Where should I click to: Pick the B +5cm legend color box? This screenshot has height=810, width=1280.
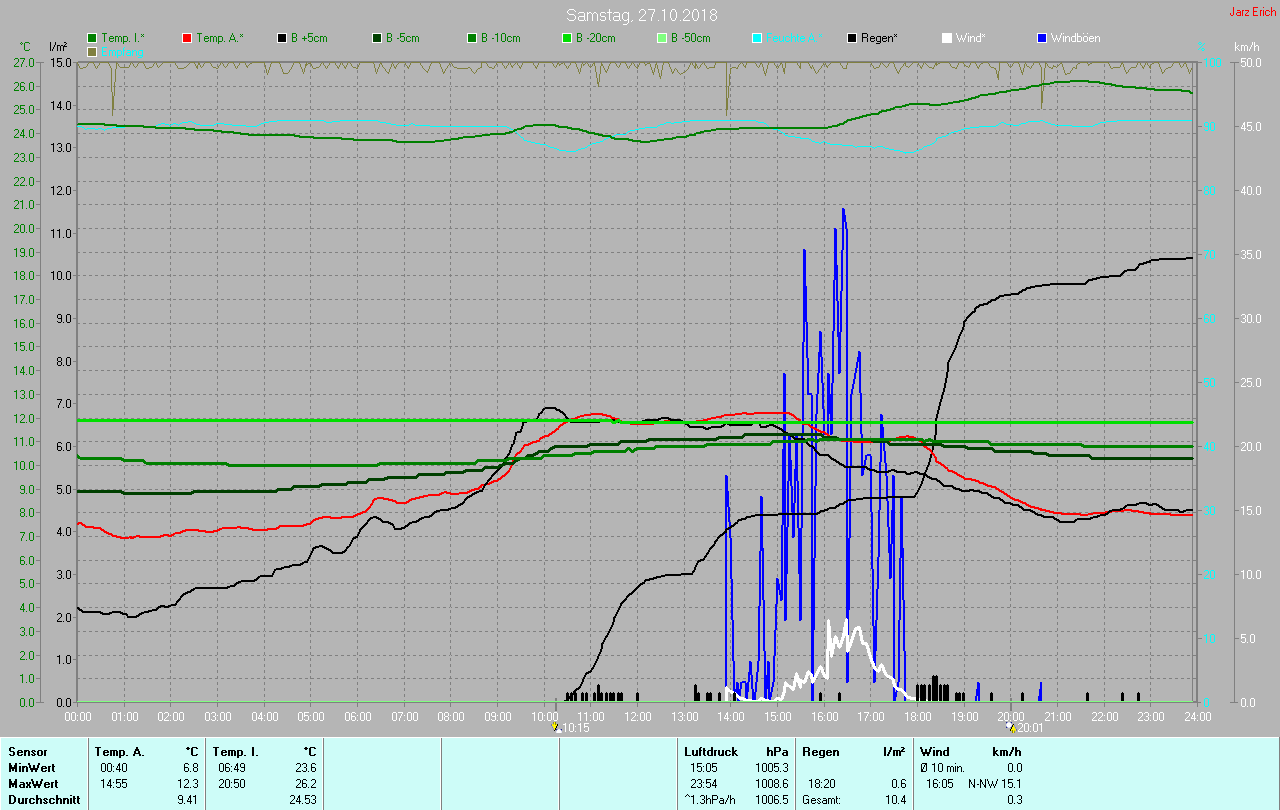coord(283,38)
